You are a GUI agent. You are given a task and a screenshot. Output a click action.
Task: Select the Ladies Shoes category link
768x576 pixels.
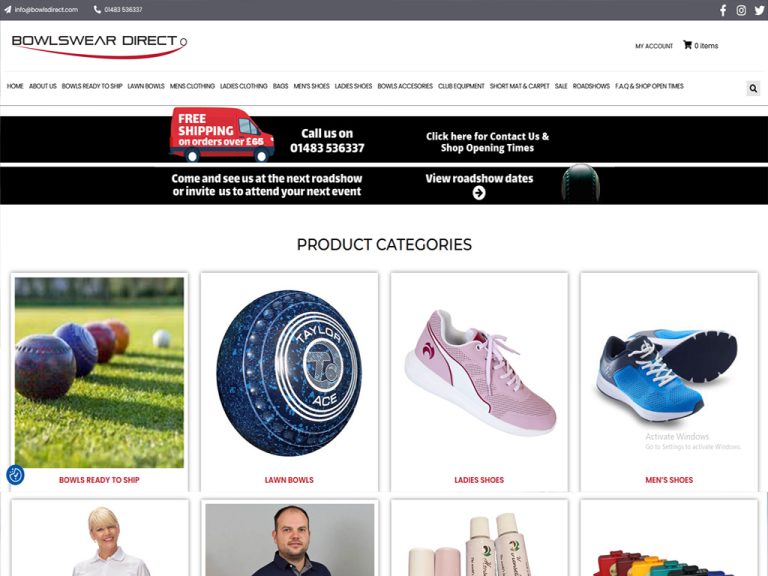coord(479,480)
